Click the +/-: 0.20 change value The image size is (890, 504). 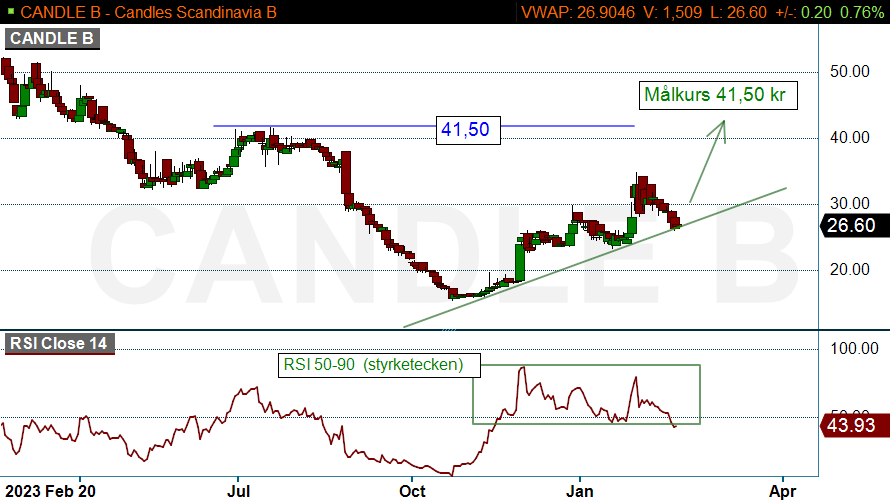(803, 12)
